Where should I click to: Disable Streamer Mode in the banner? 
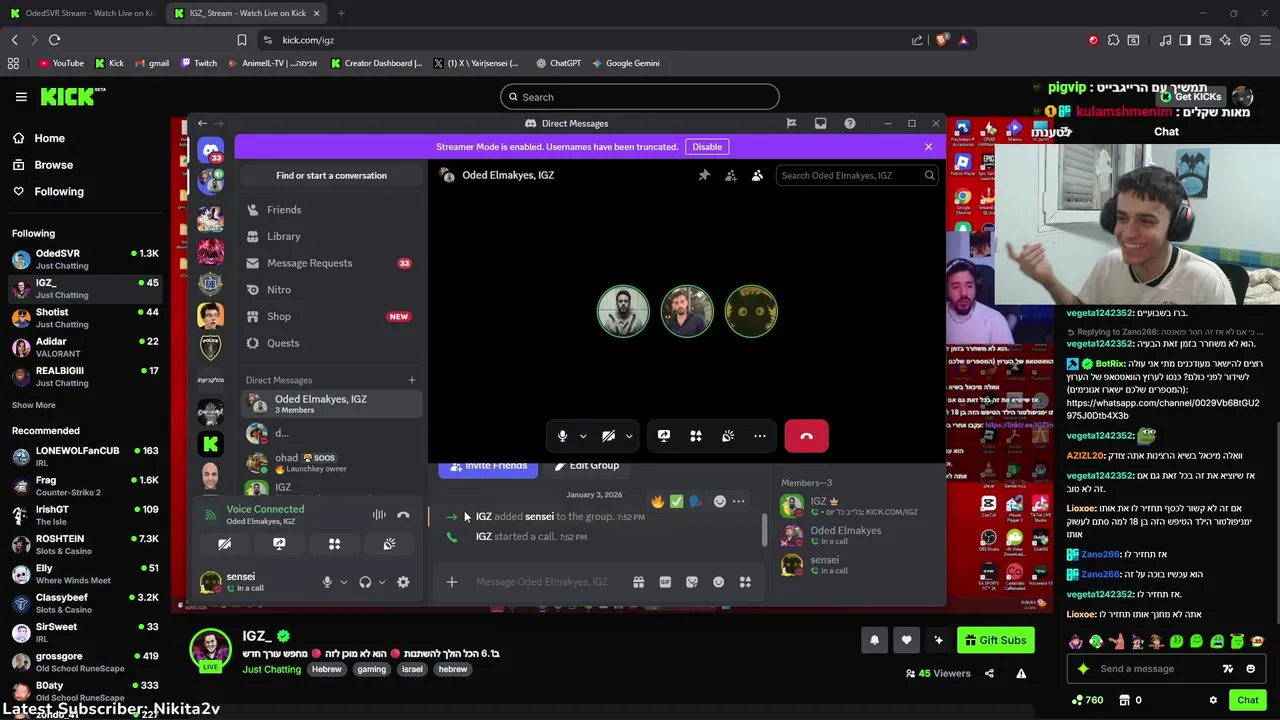point(707,147)
